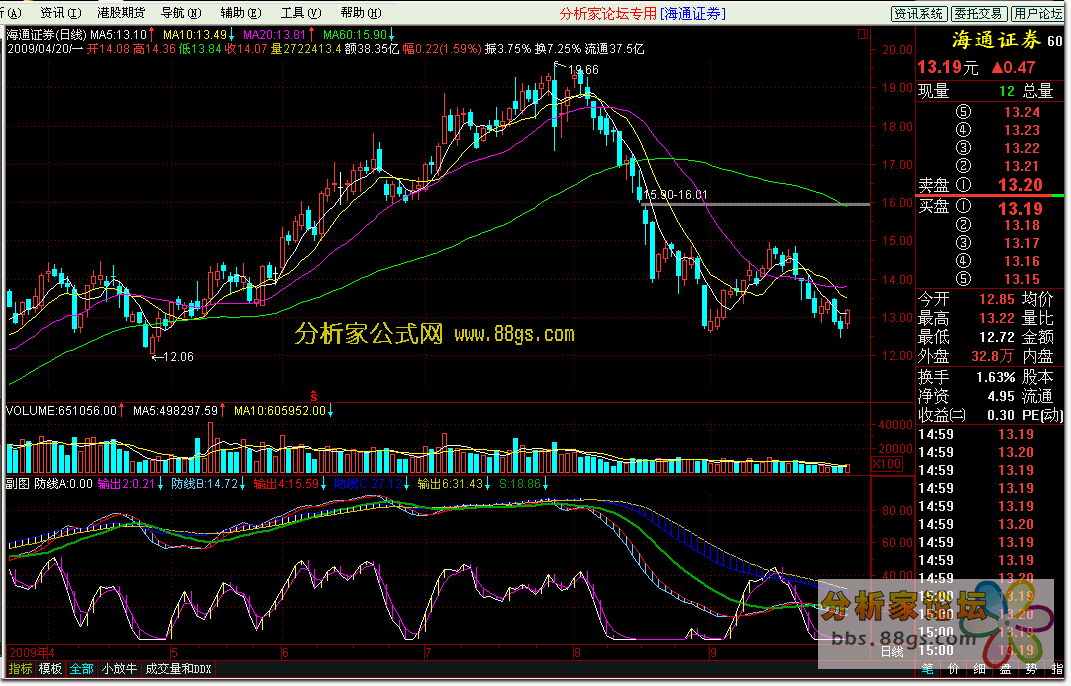This screenshot has width=1071, height=686.
Task: Click the red S marker below the candlestick chart
Action: coord(314,396)
